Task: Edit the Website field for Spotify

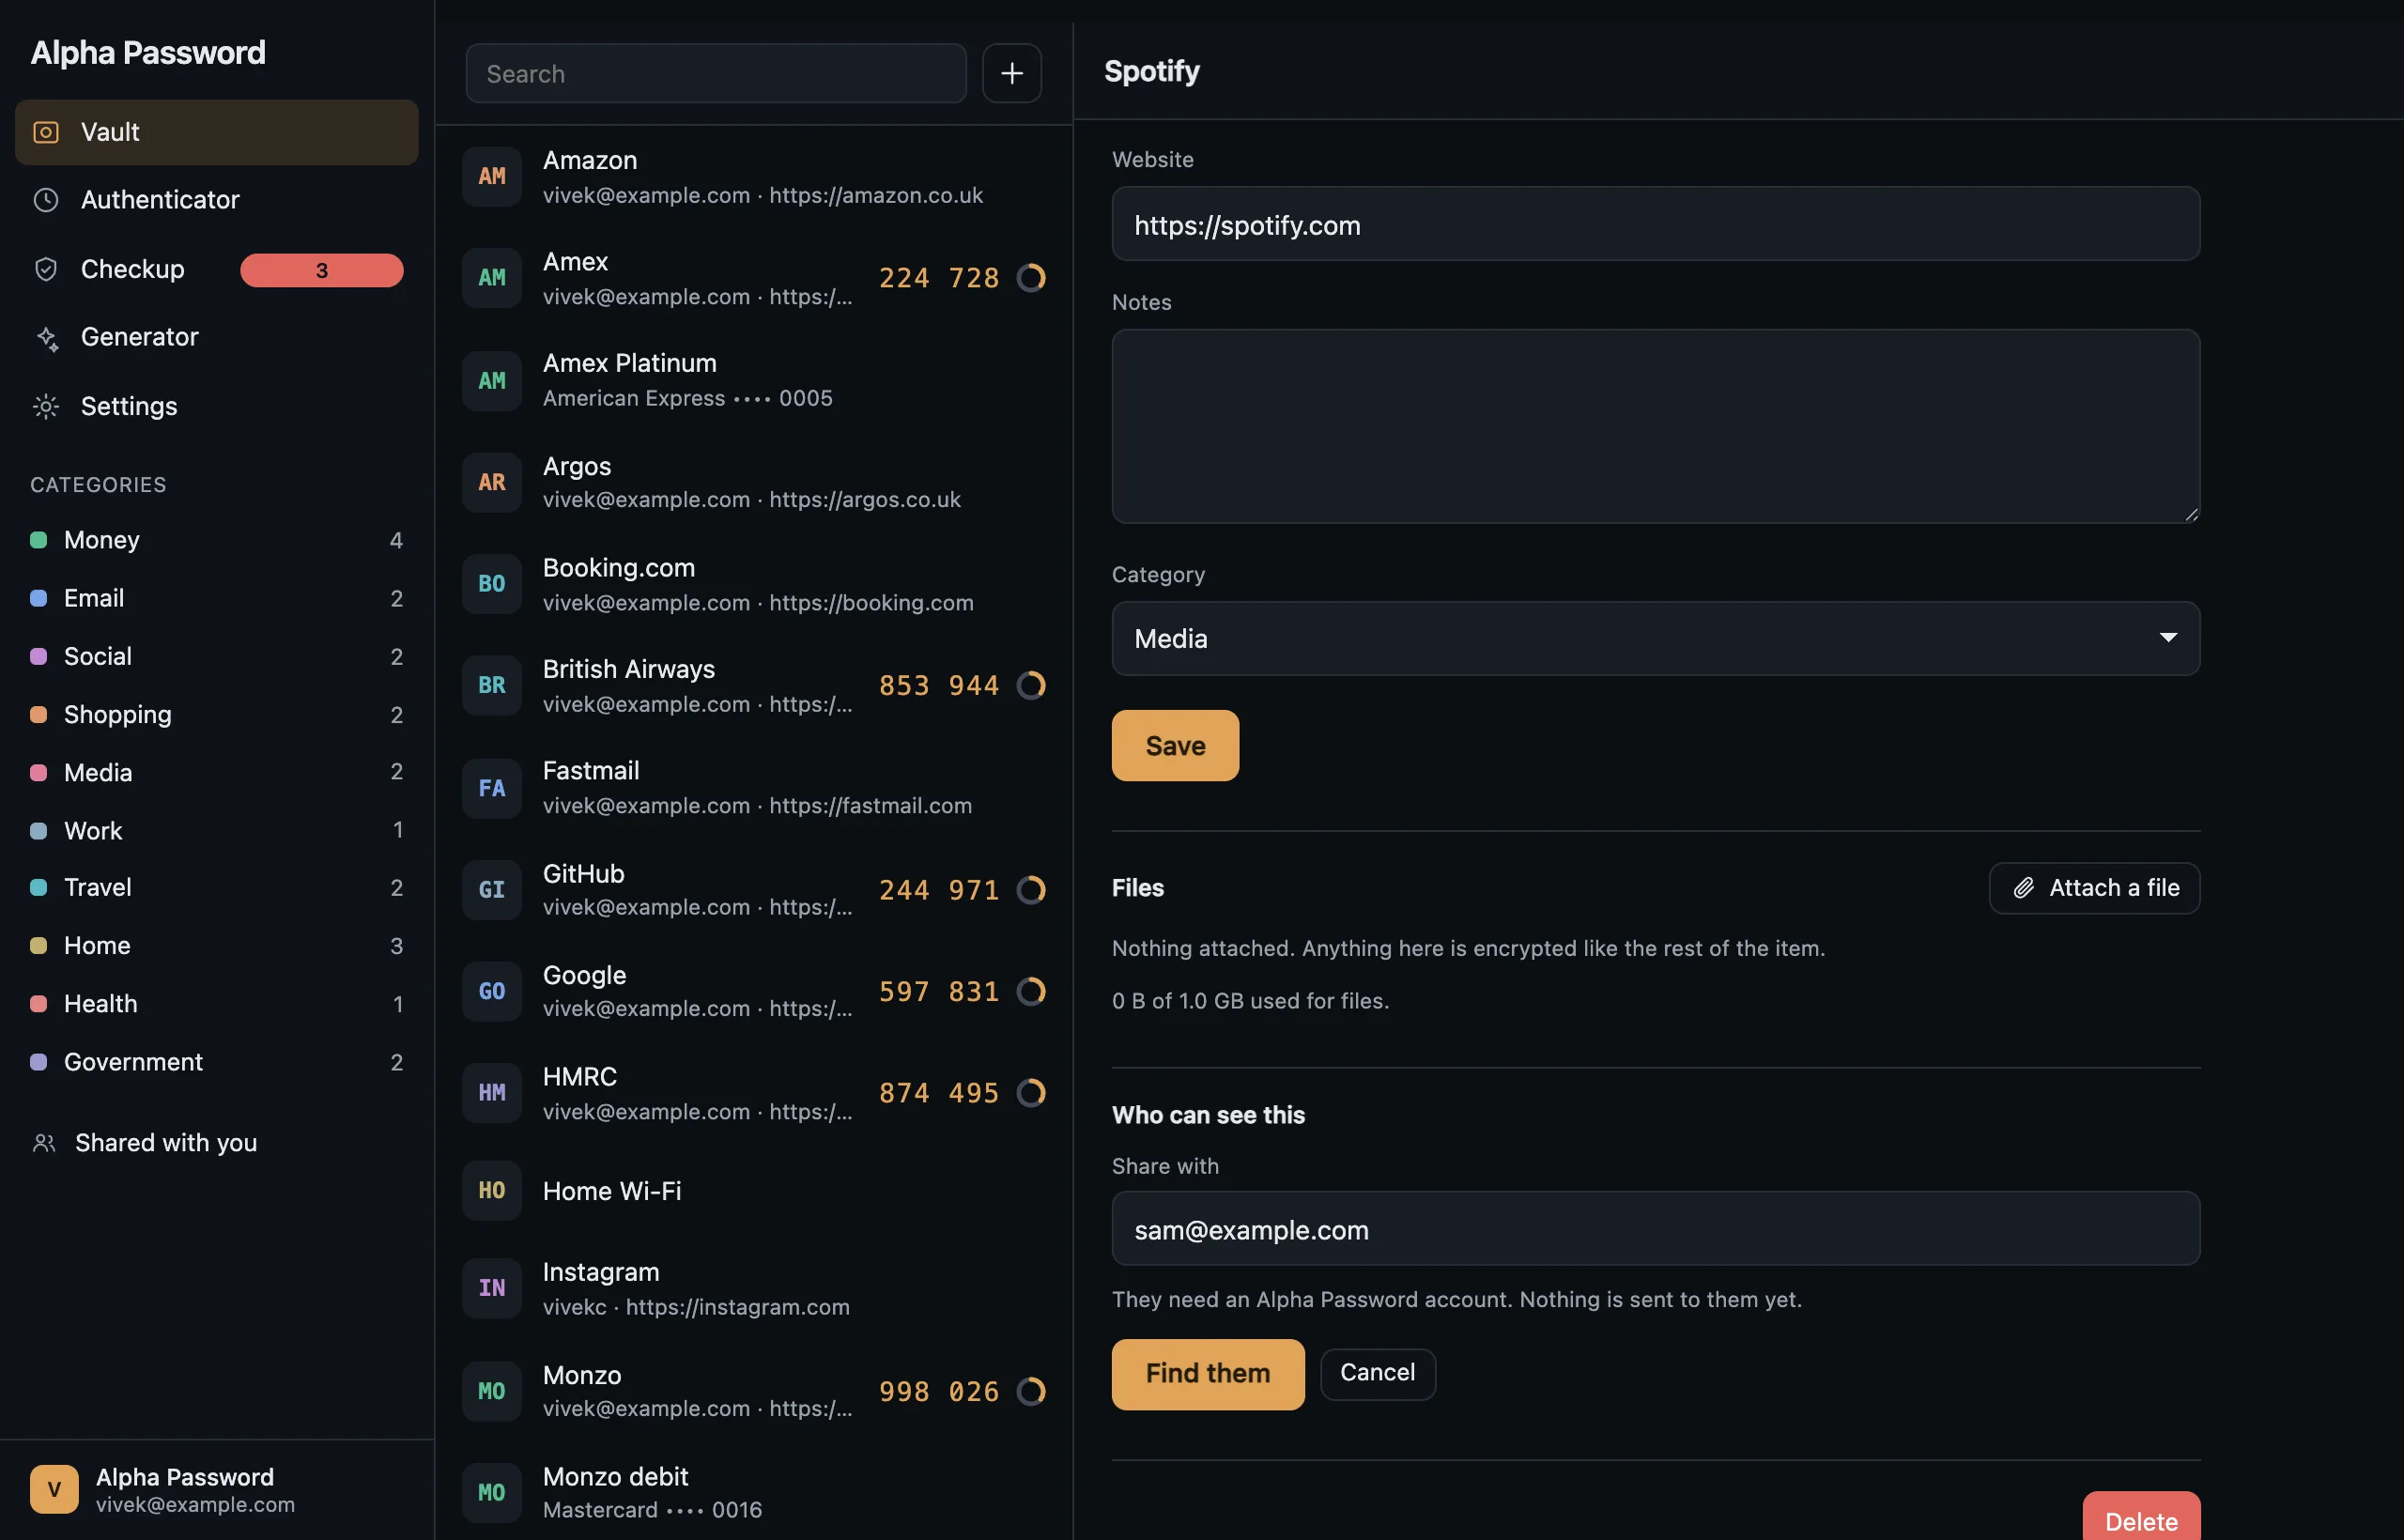Action: tap(1656, 224)
